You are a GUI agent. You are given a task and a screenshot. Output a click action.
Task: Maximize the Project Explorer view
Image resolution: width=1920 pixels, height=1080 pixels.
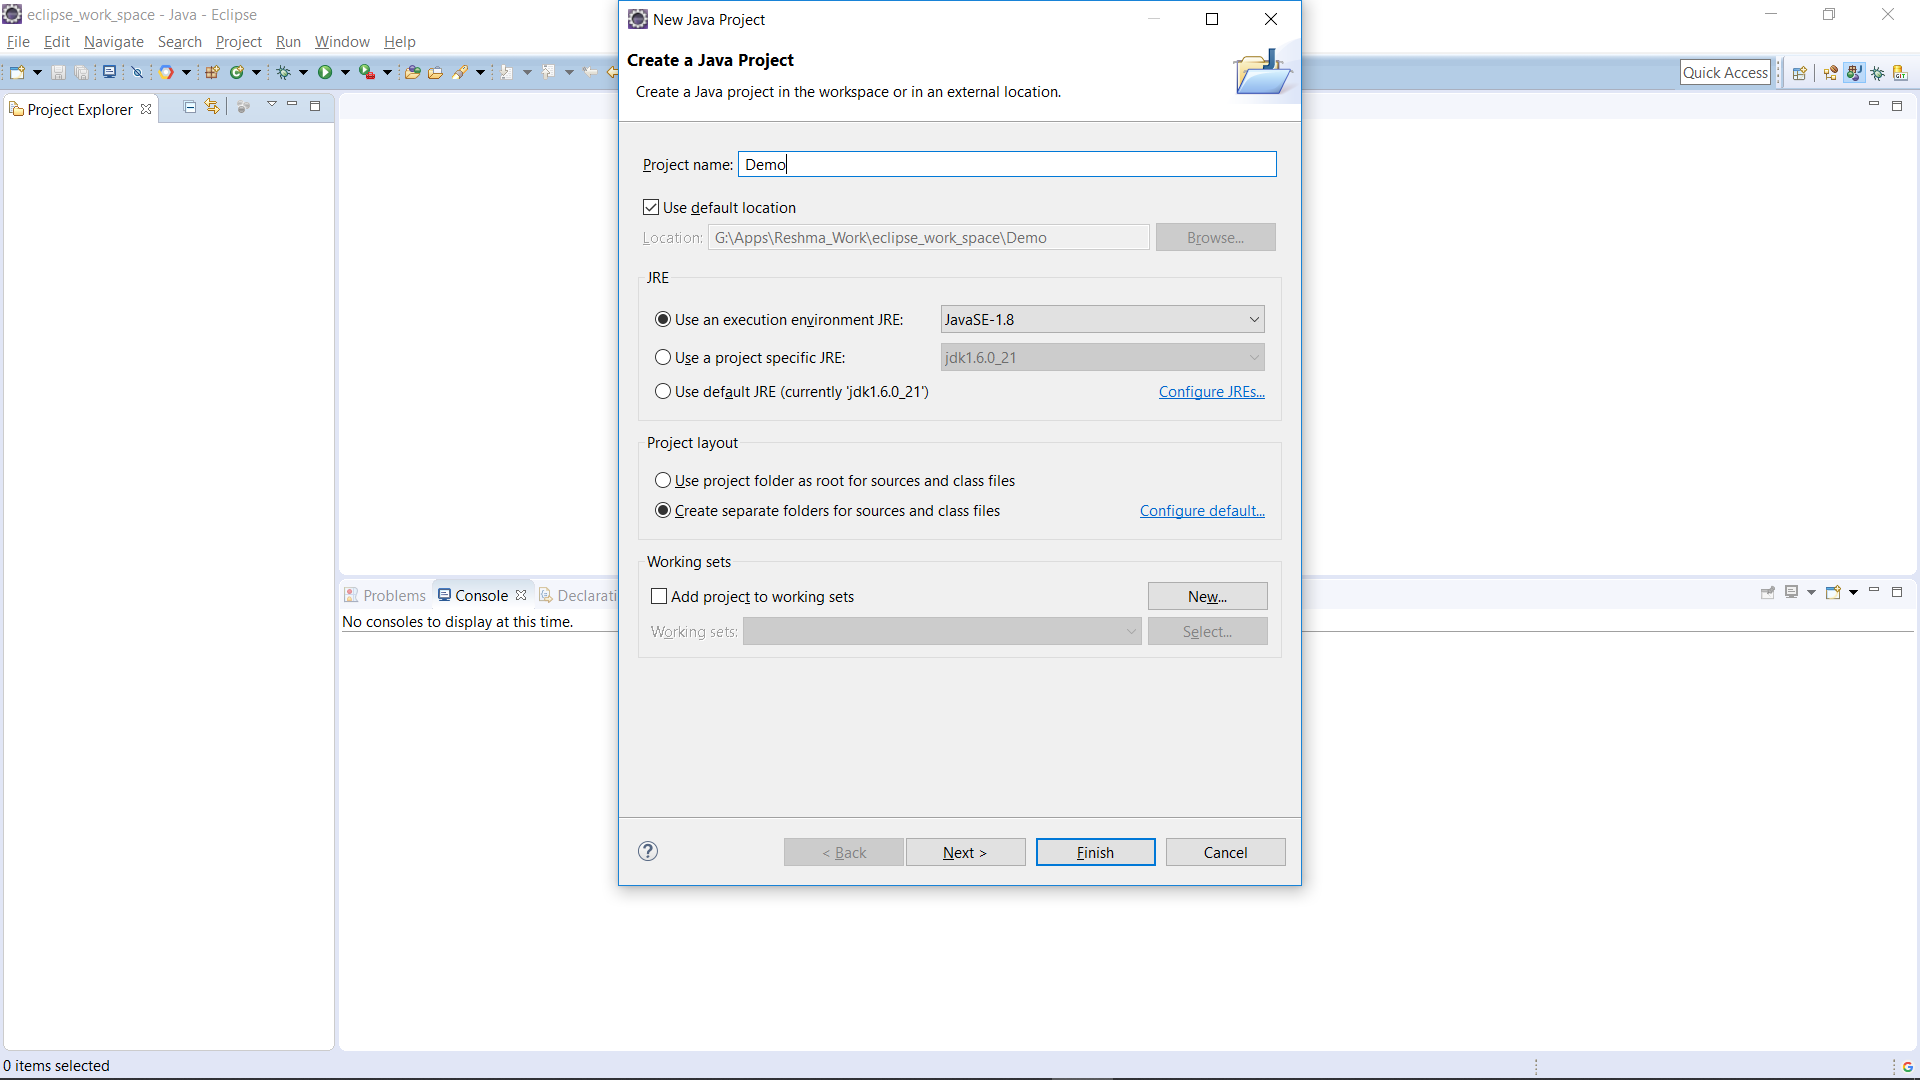315,106
